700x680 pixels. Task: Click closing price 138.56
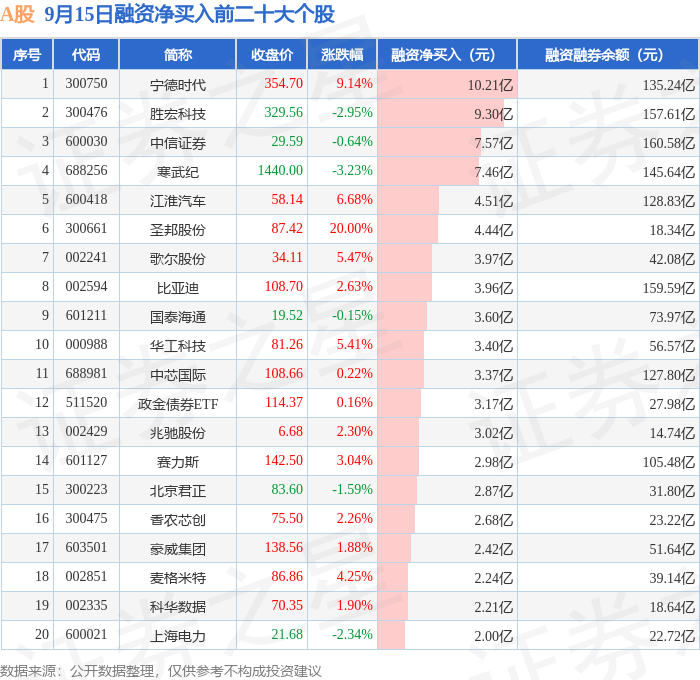(x=283, y=548)
